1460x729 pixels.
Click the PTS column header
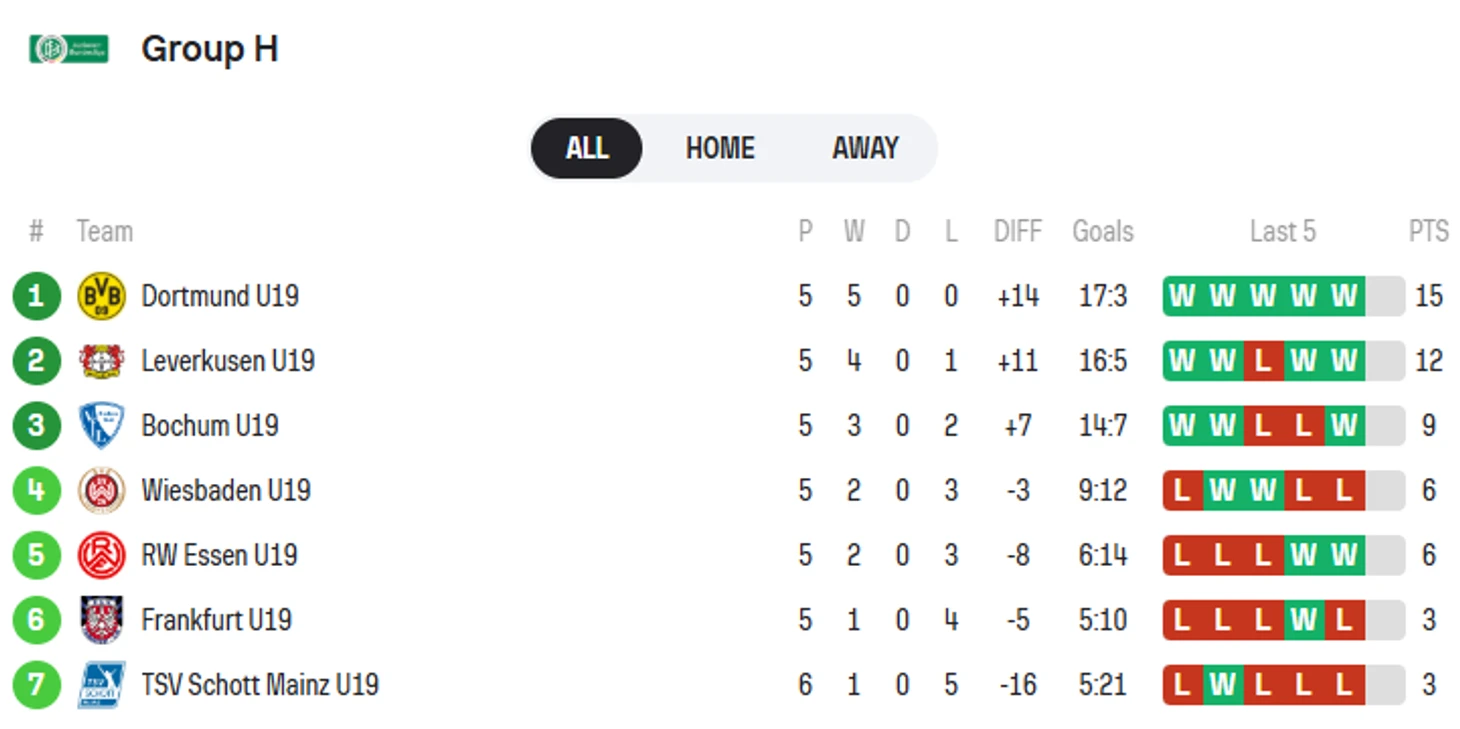[1428, 232]
